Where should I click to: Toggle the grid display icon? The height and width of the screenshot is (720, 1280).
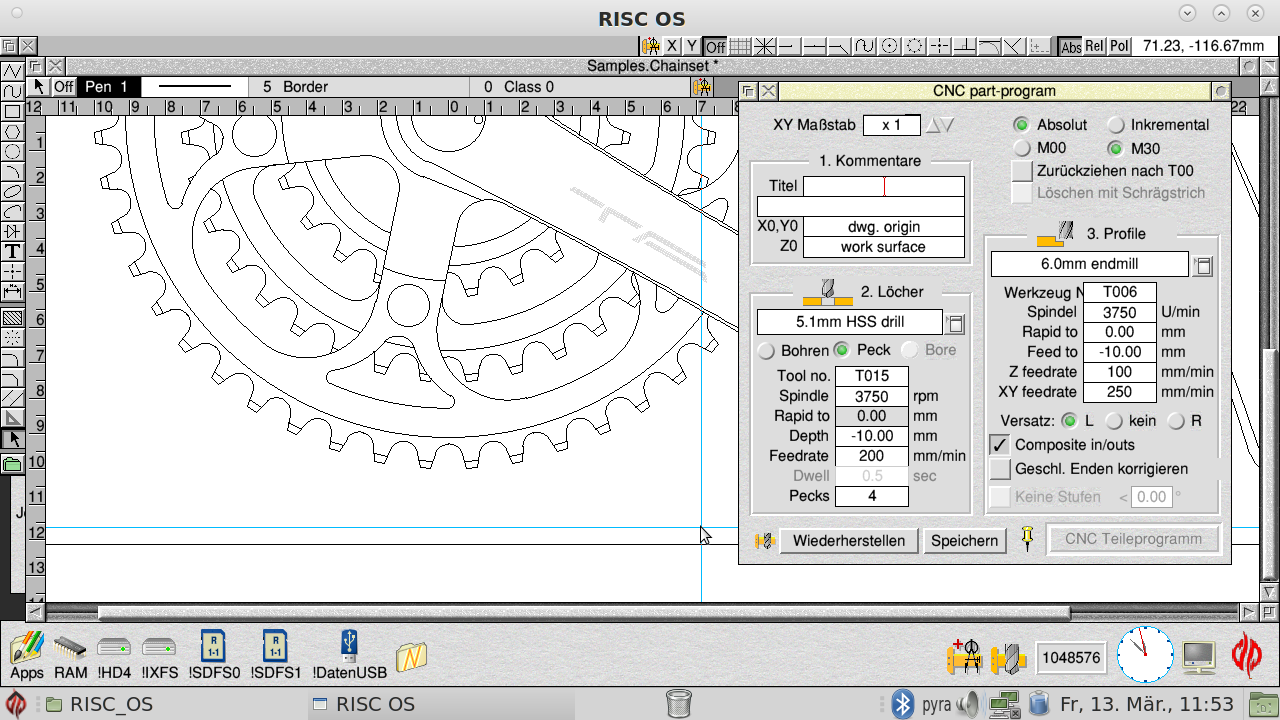click(741, 46)
